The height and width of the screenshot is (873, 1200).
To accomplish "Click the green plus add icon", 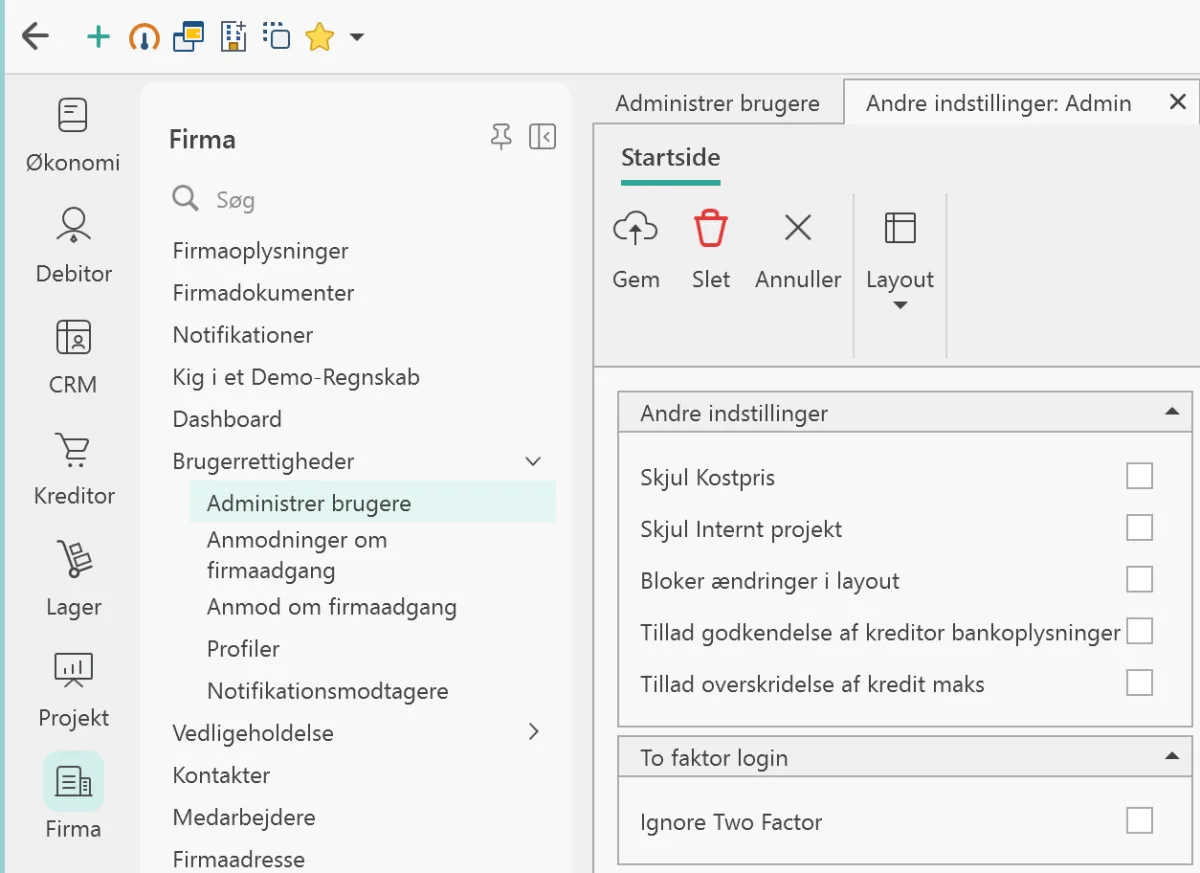I will click(x=98, y=38).
